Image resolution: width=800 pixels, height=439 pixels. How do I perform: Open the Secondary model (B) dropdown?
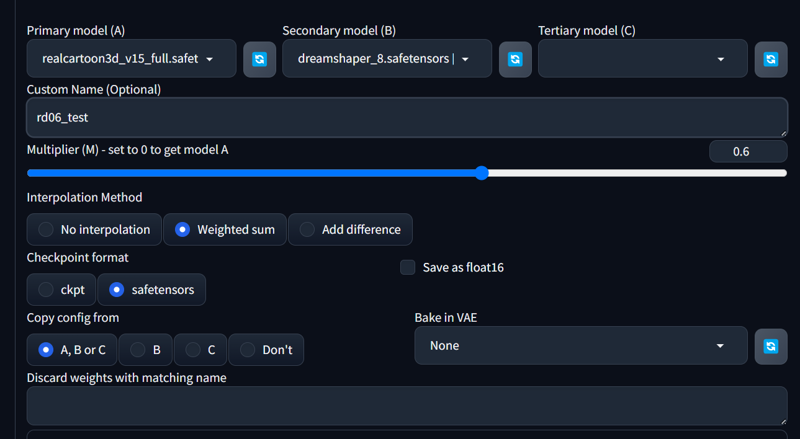(x=387, y=59)
